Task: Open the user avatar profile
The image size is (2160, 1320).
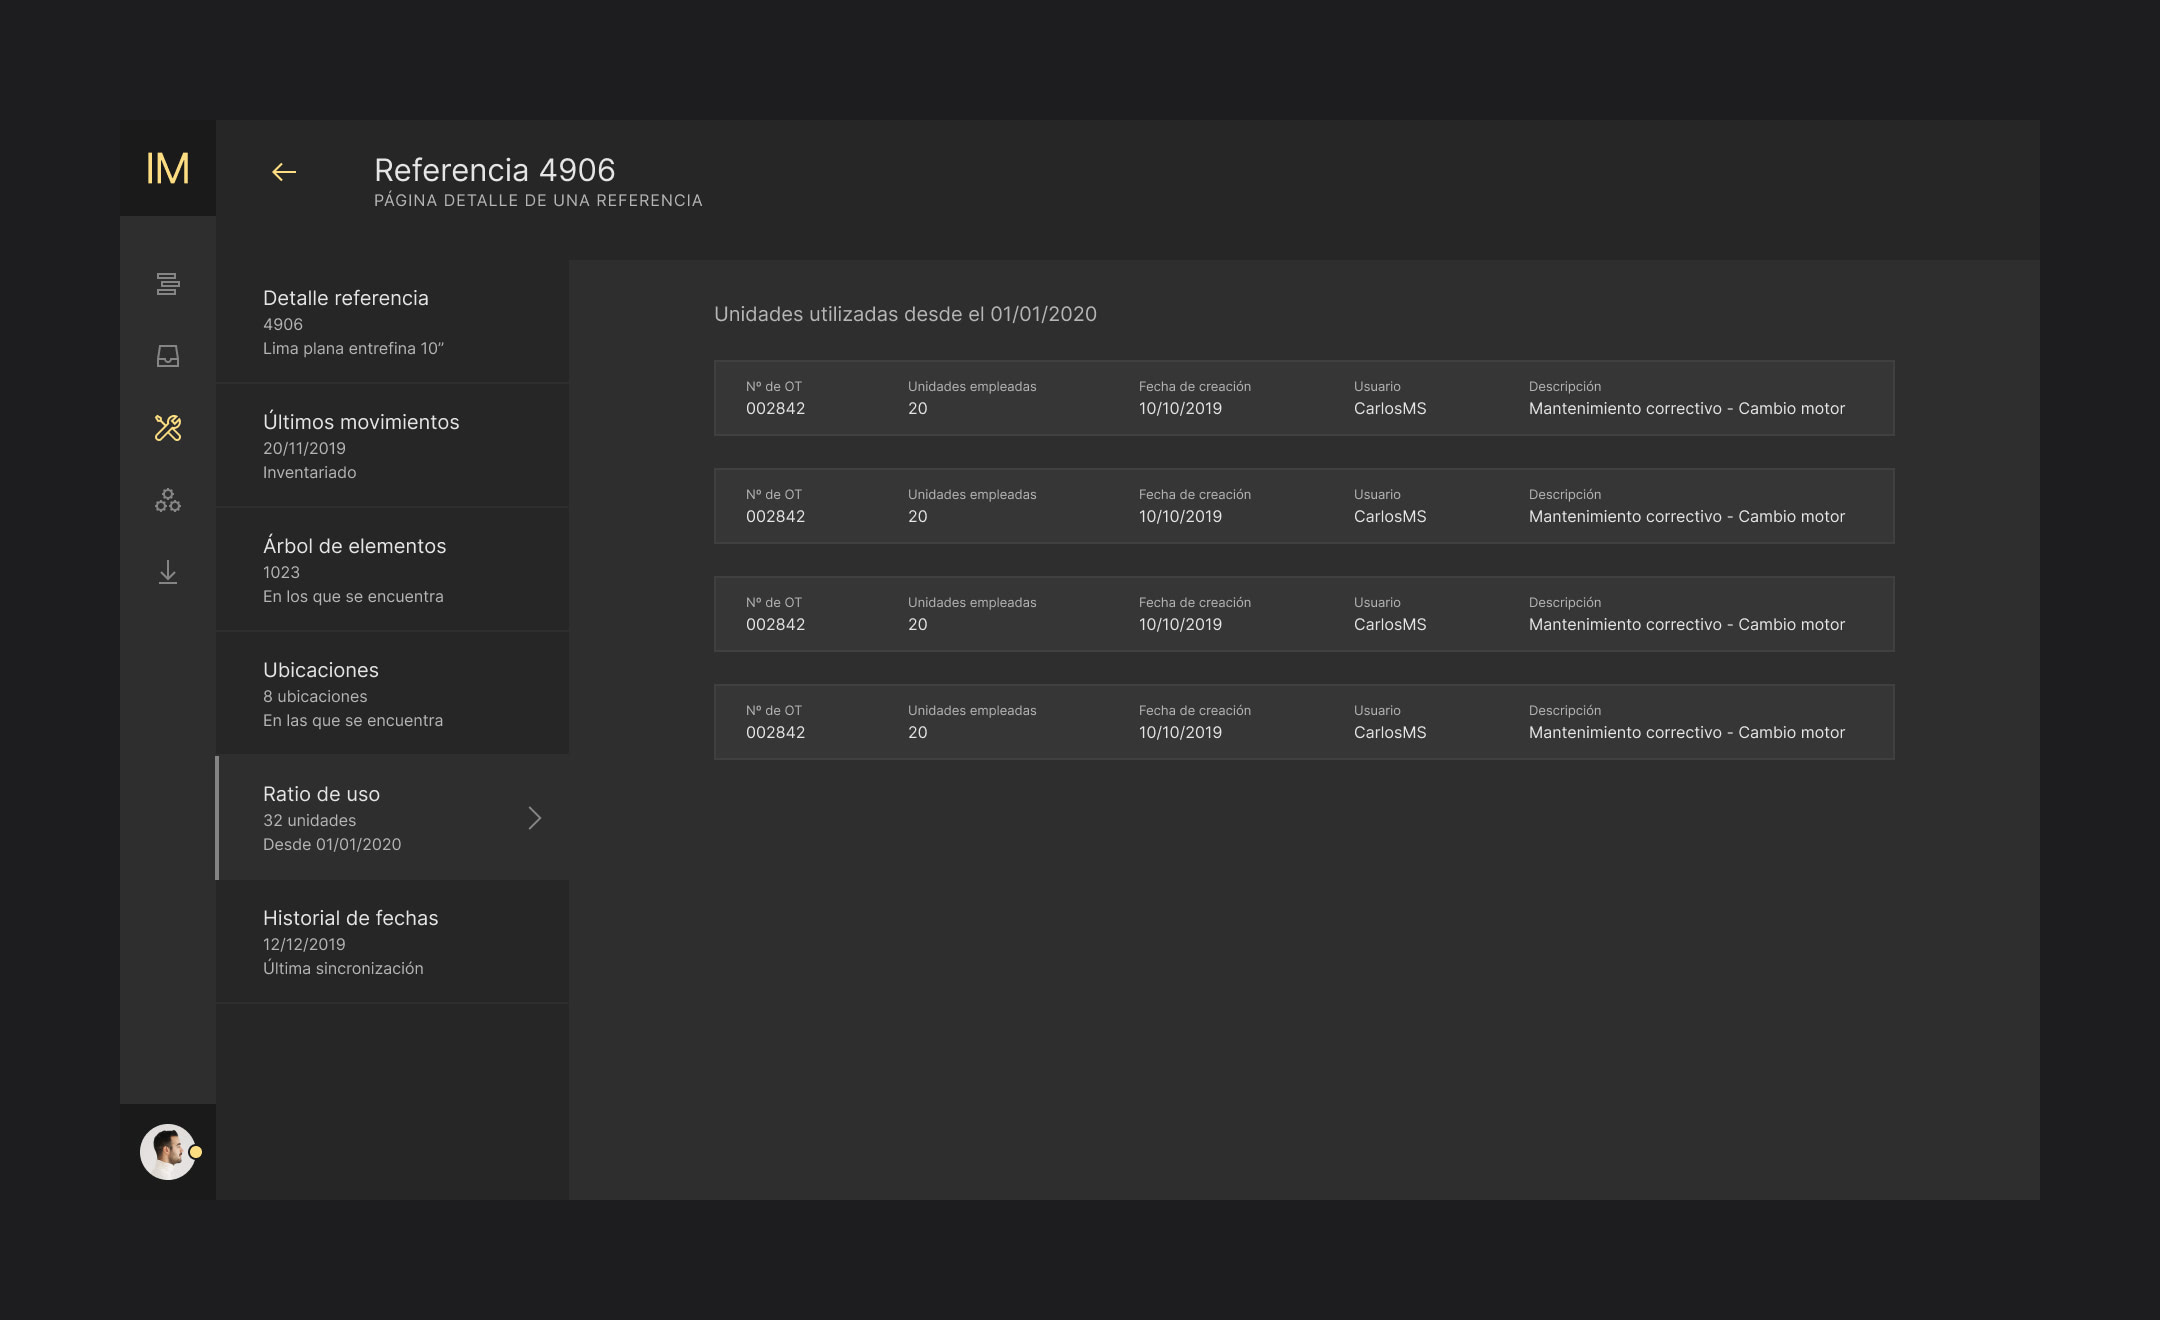Action: [x=167, y=1152]
